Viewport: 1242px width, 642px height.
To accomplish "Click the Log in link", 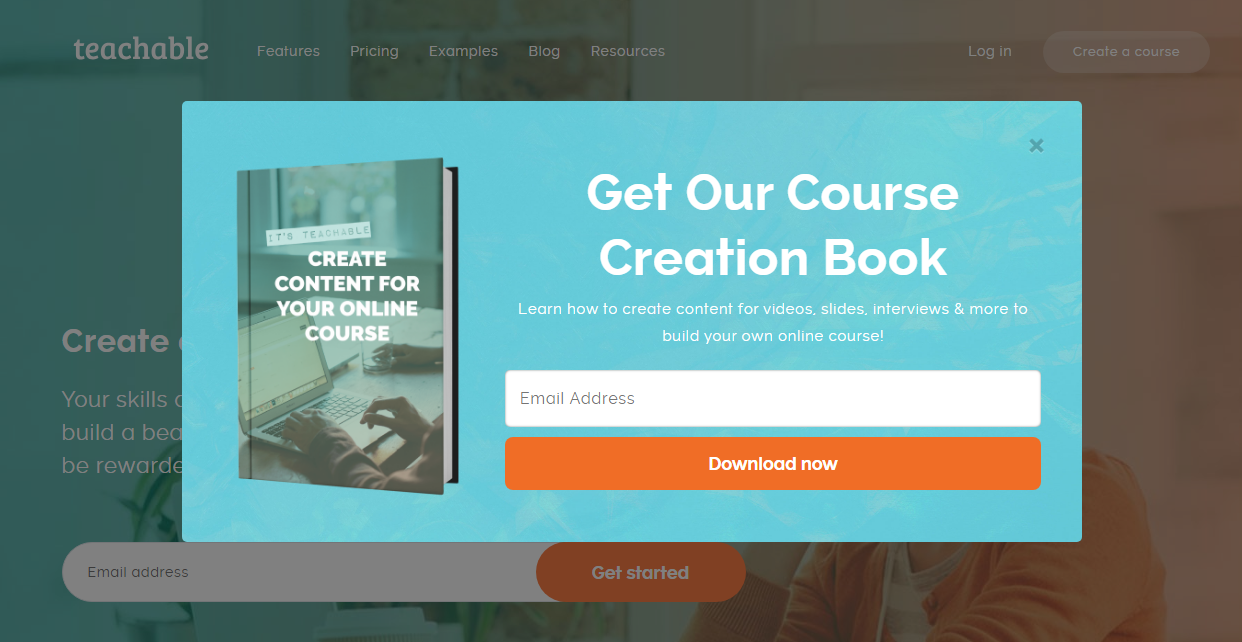I will [989, 51].
